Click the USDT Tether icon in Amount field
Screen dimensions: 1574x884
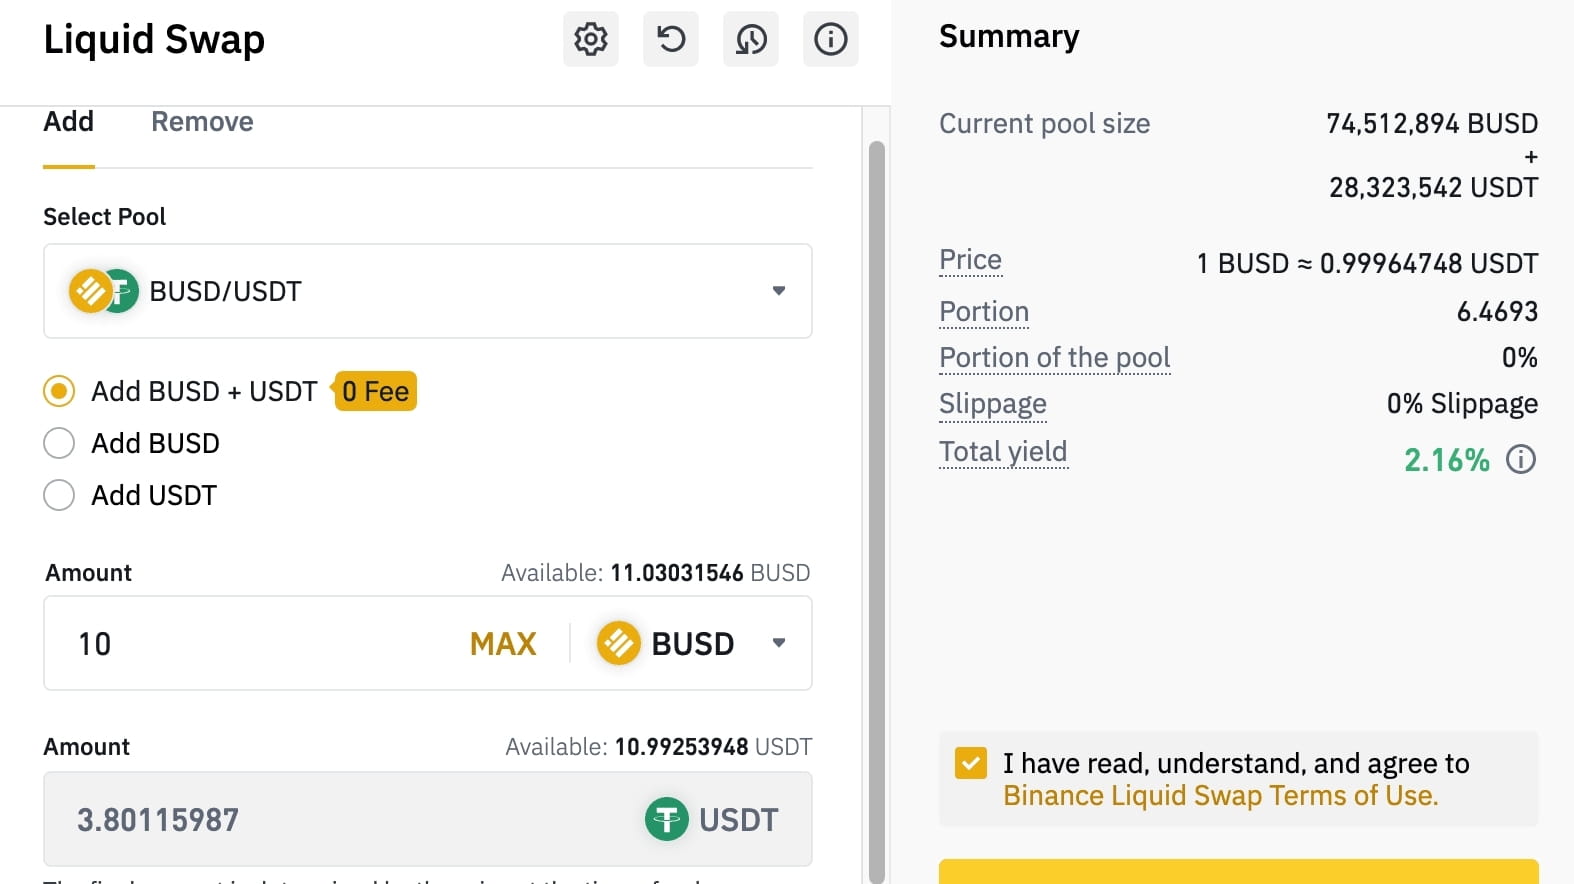tap(667, 820)
